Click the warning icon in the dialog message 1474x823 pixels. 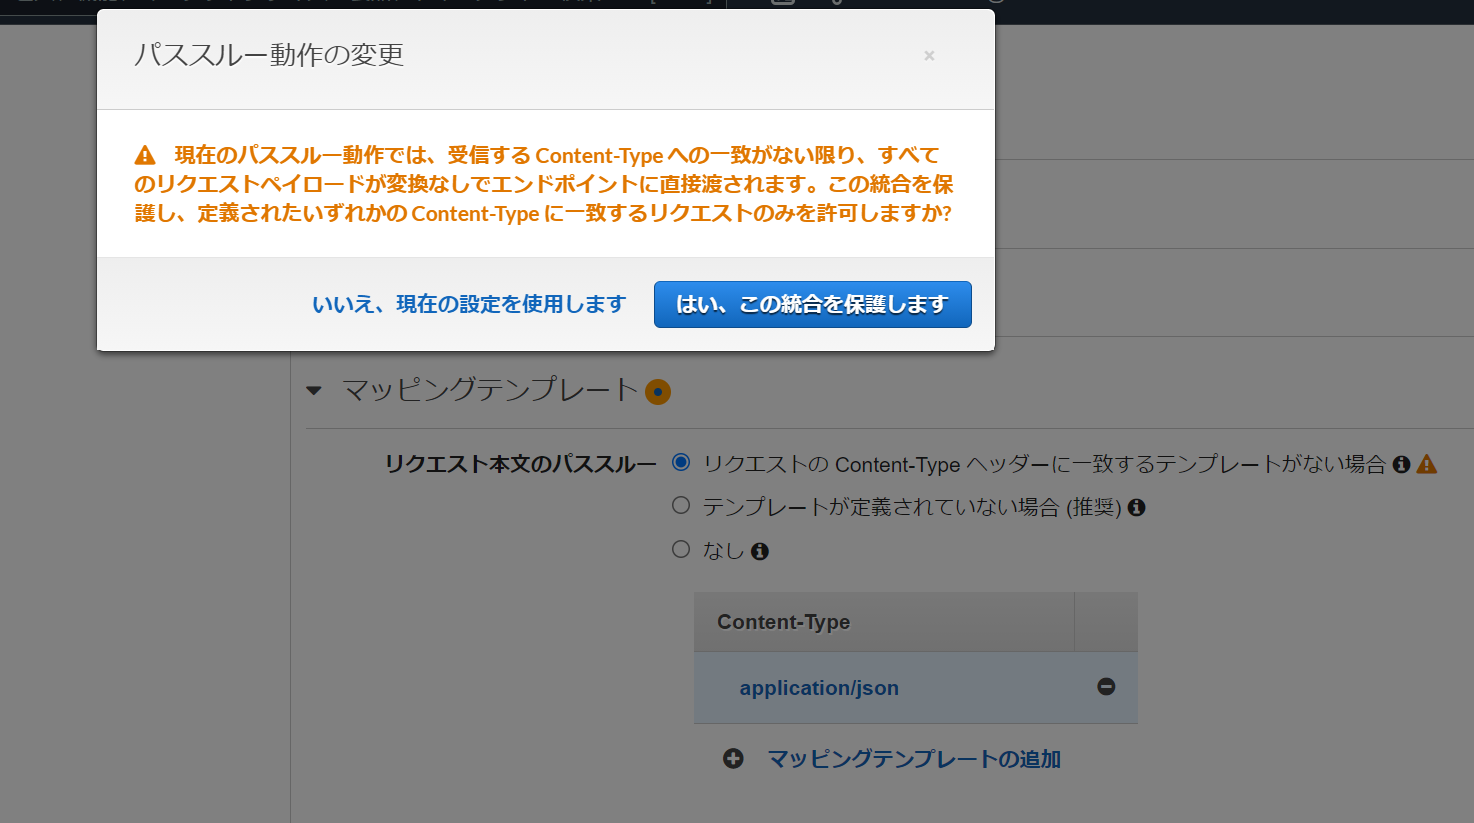pos(144,154)
